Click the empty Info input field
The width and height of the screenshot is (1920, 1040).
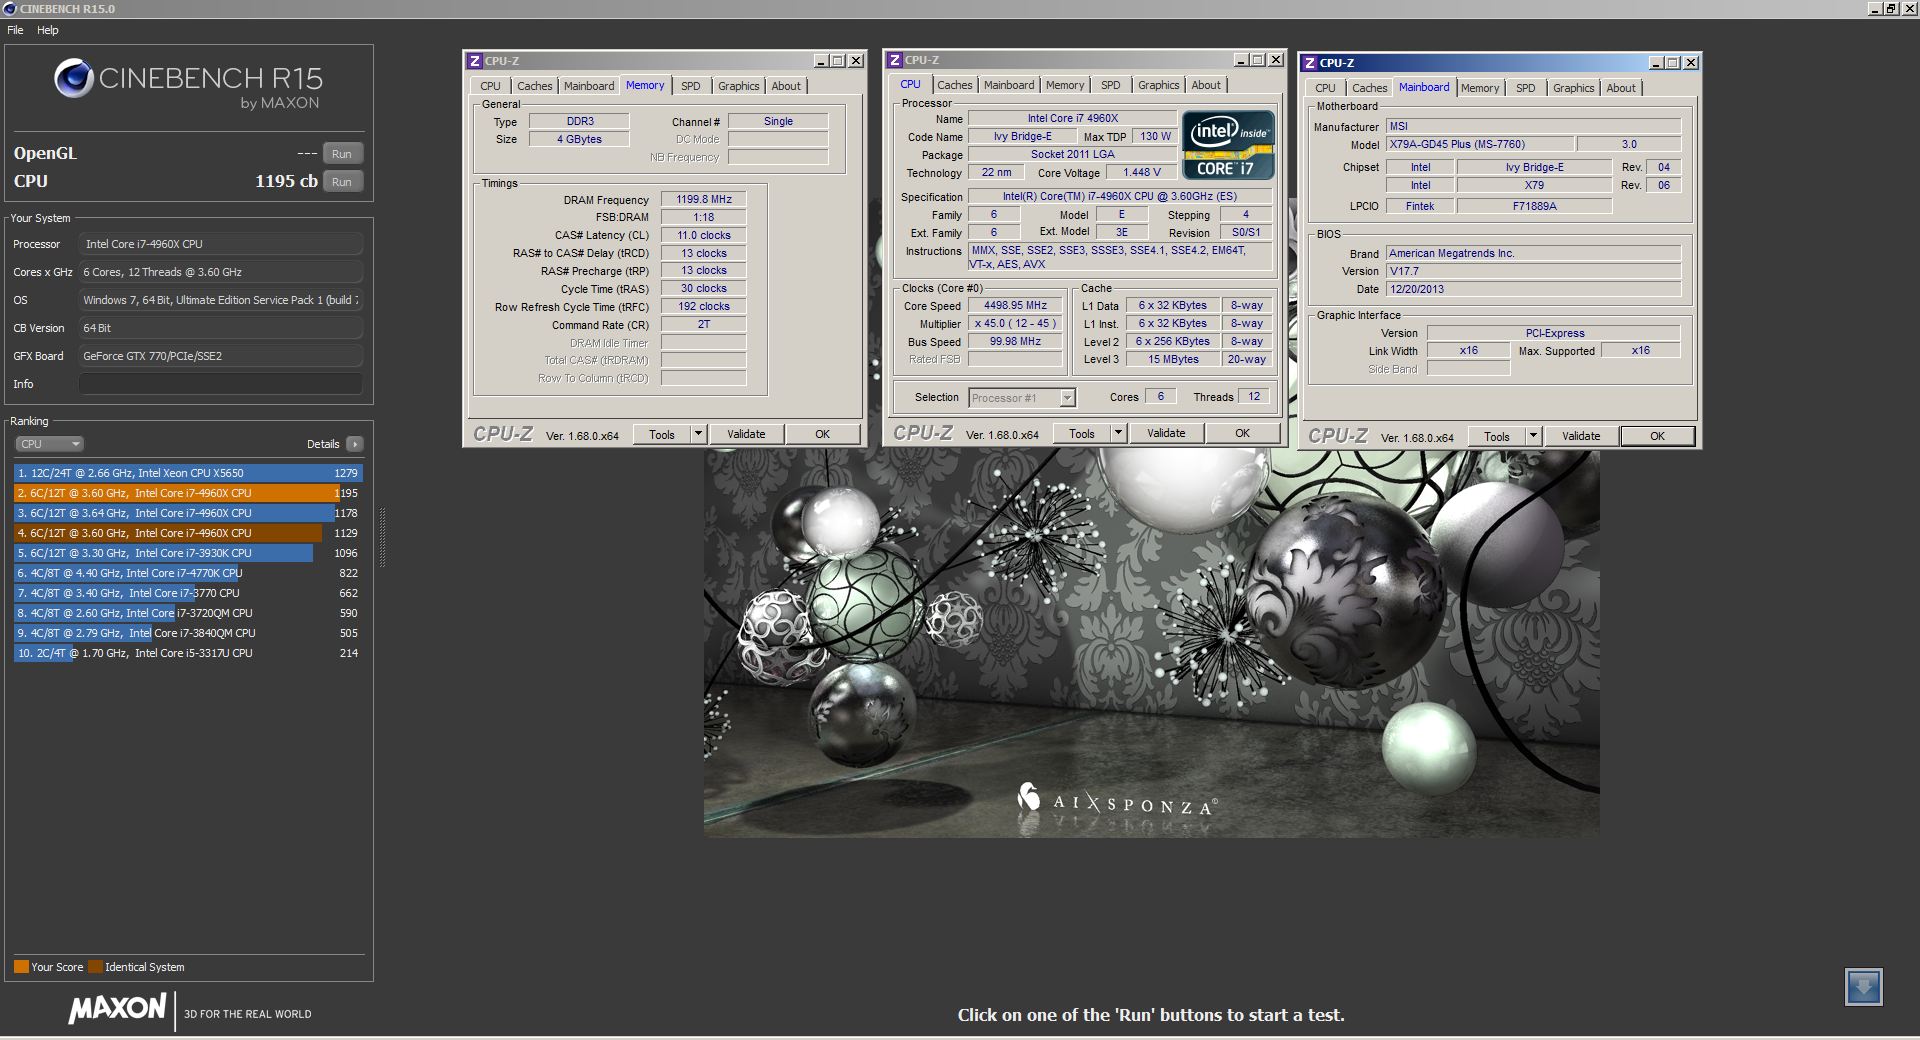(220, 384)
